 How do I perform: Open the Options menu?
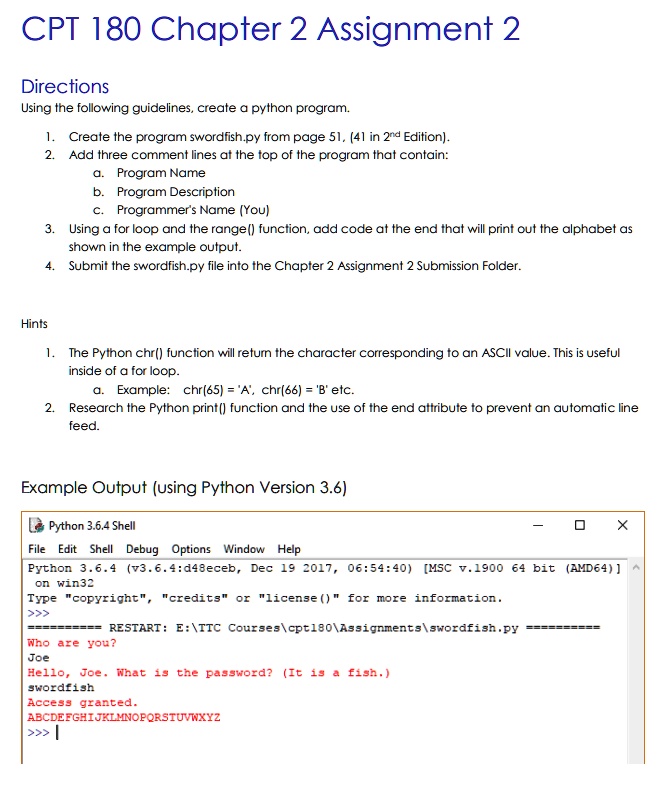pyautogui.click(x=191, y=549)
